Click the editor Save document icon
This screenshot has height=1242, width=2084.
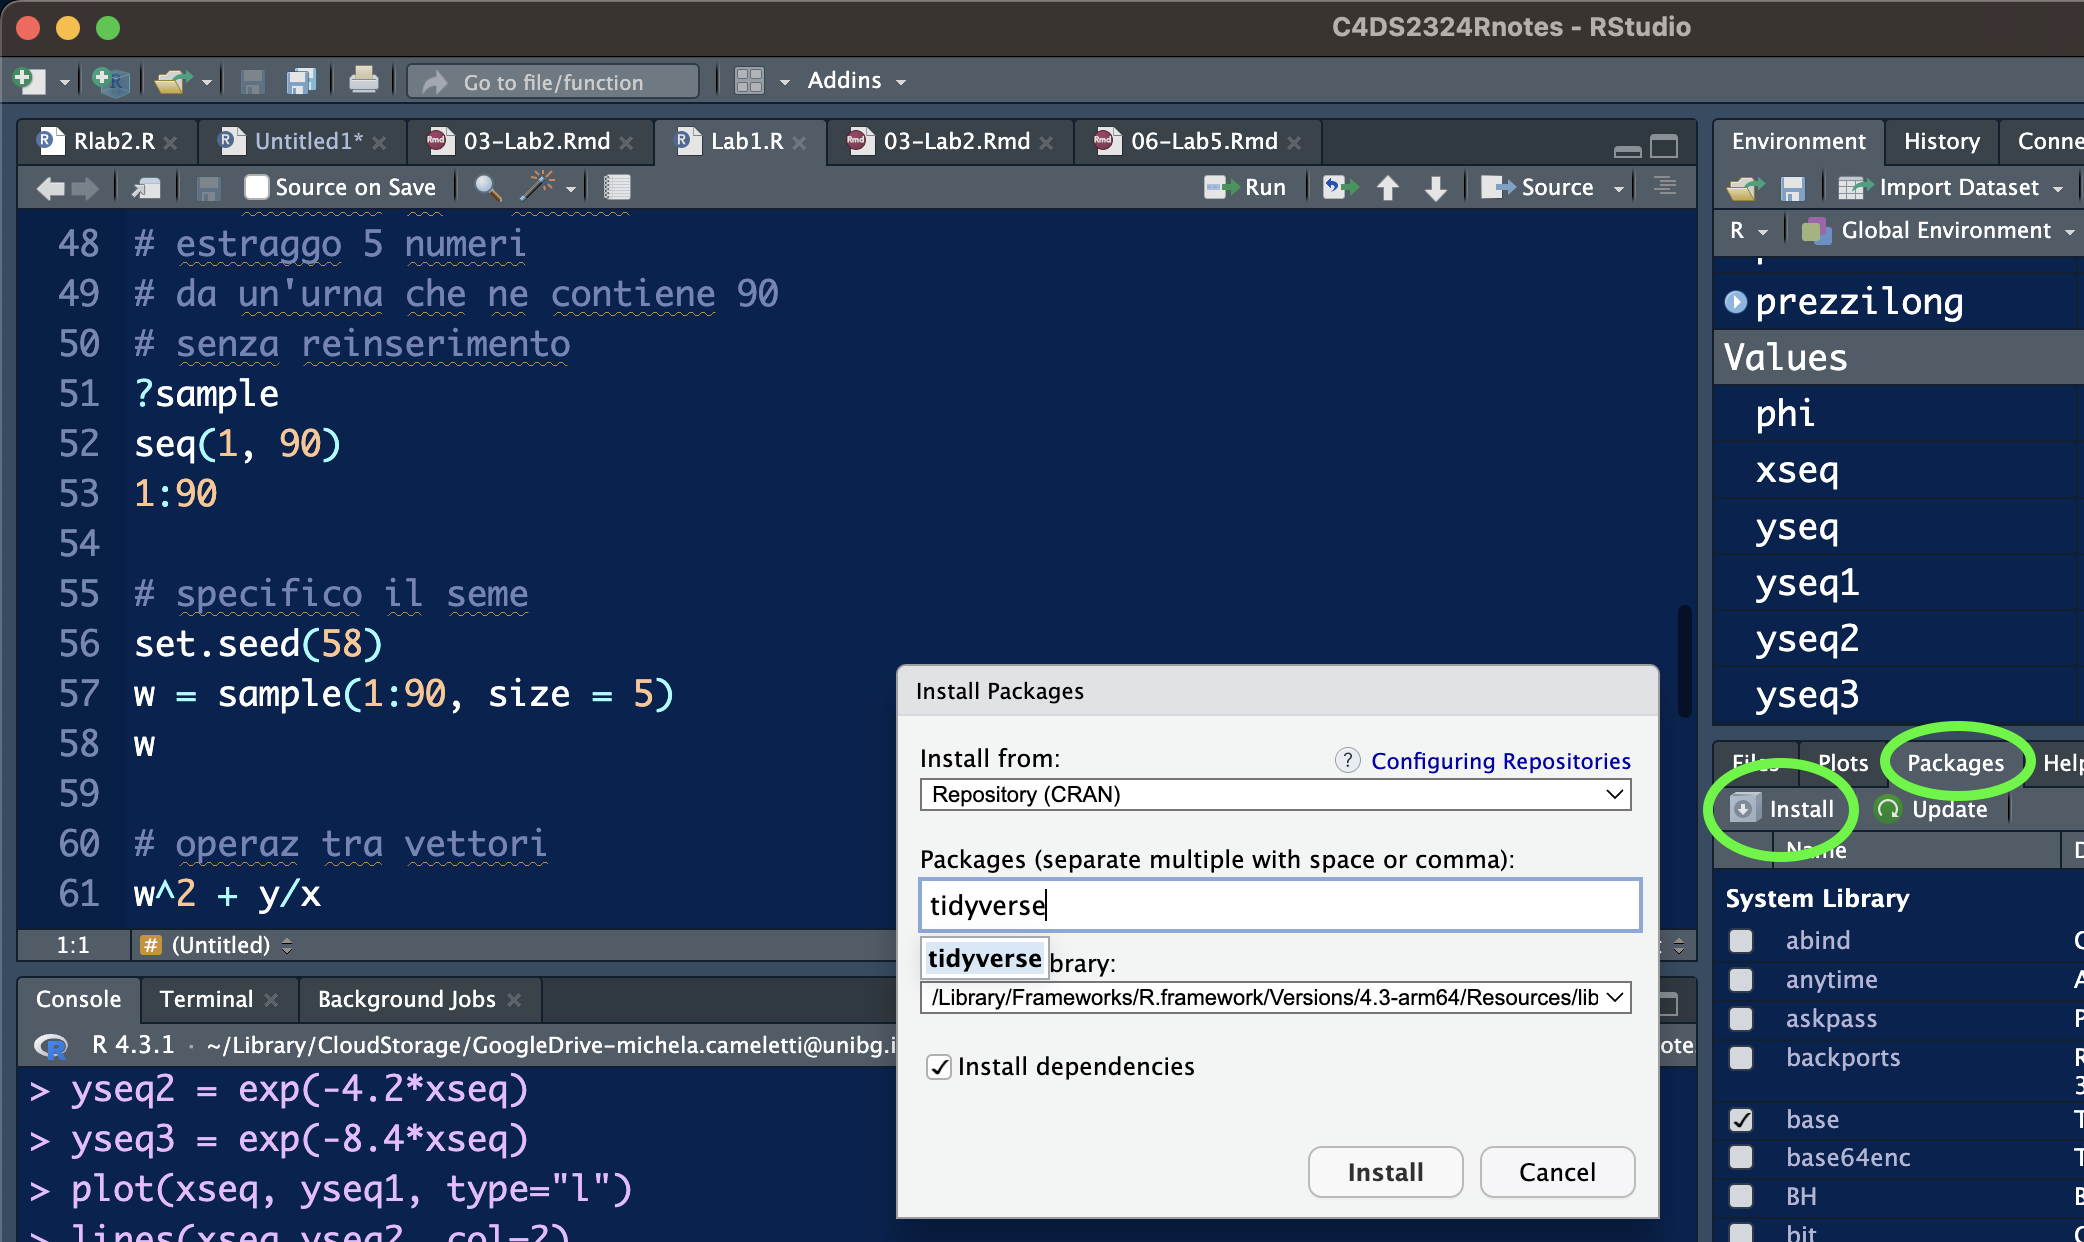[208, 187]
